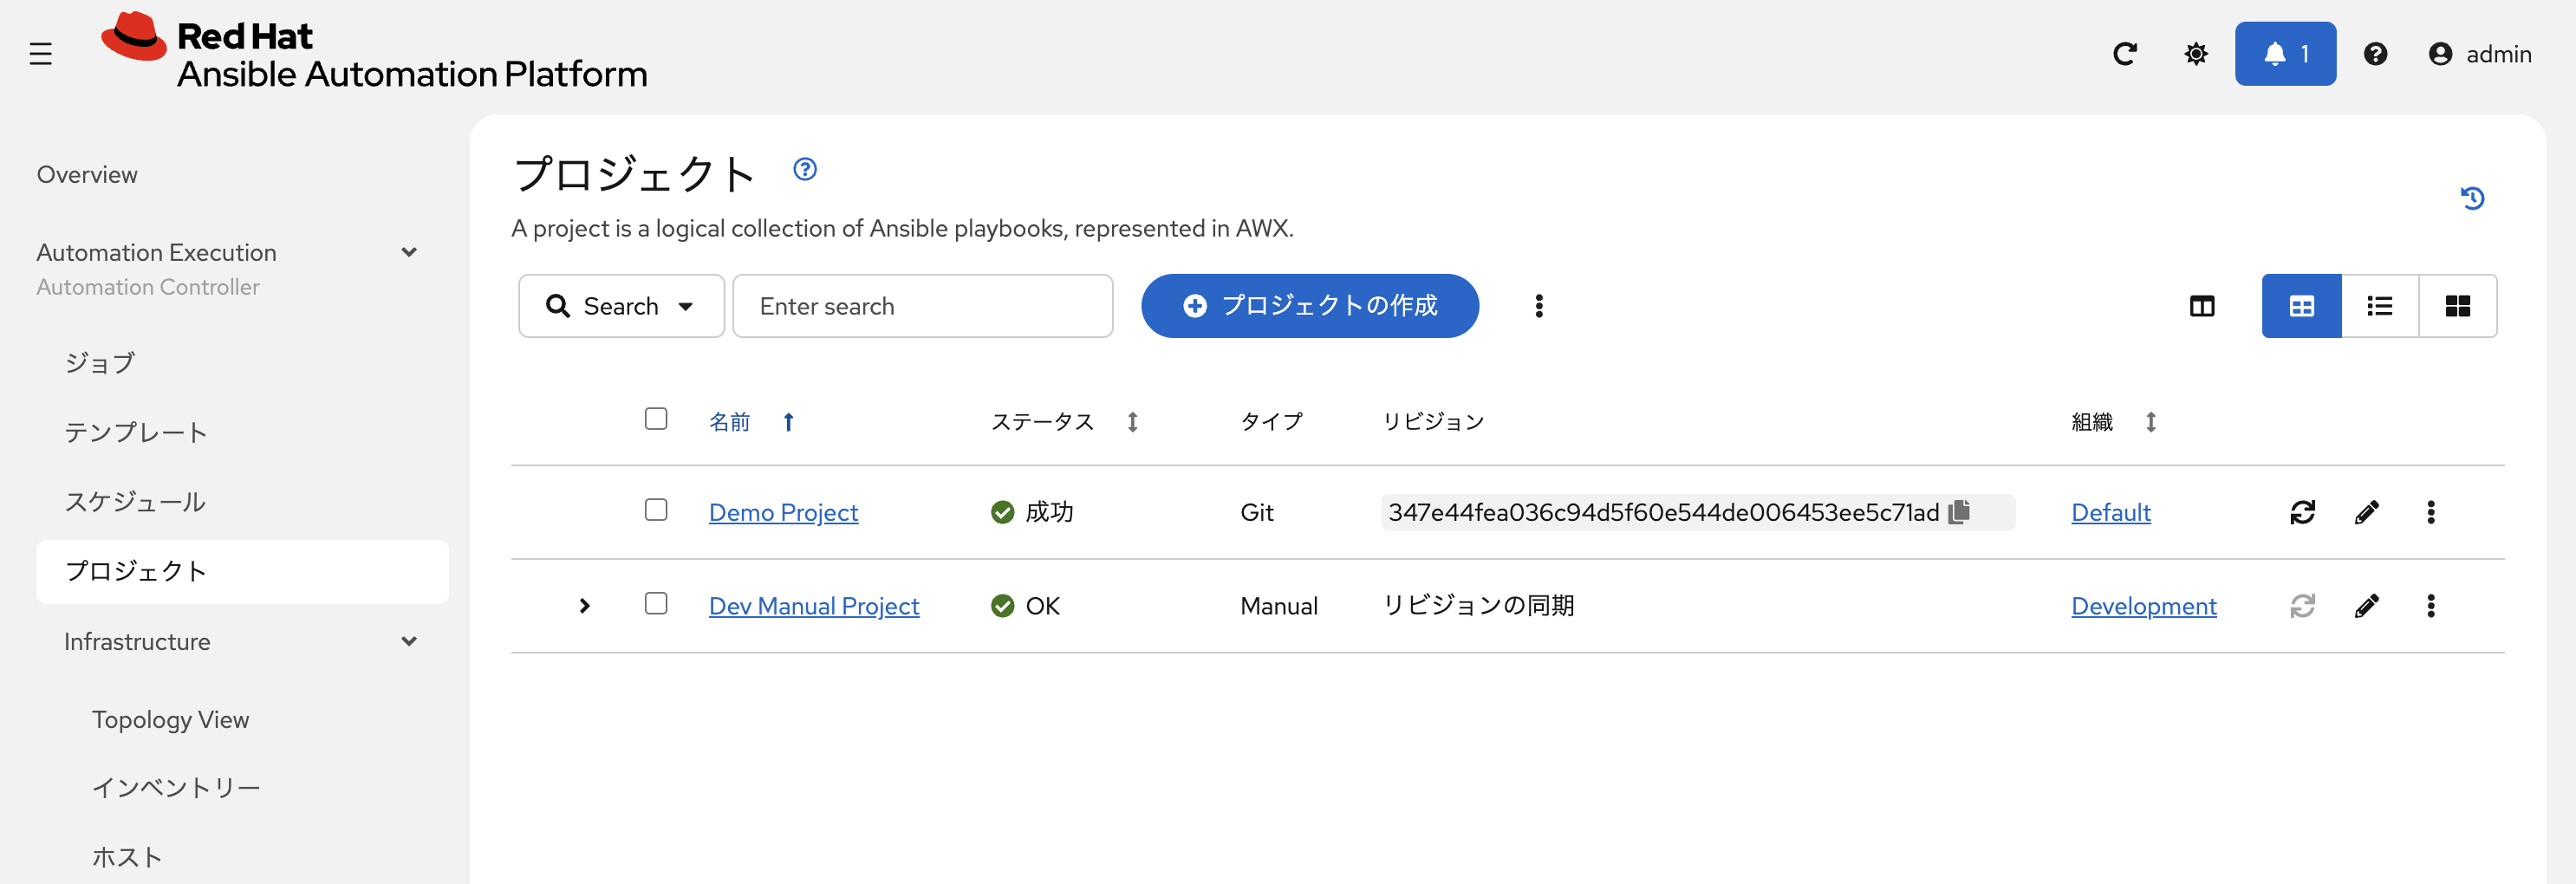Open the Search filter type dropdown

click(x=621, y=306)
